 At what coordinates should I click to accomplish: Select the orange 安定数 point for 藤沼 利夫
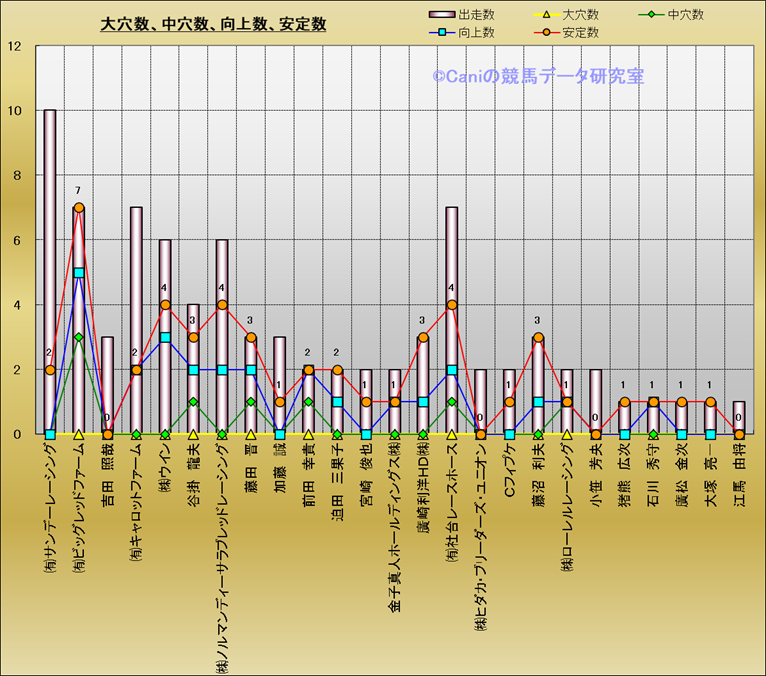pos(538,338)
